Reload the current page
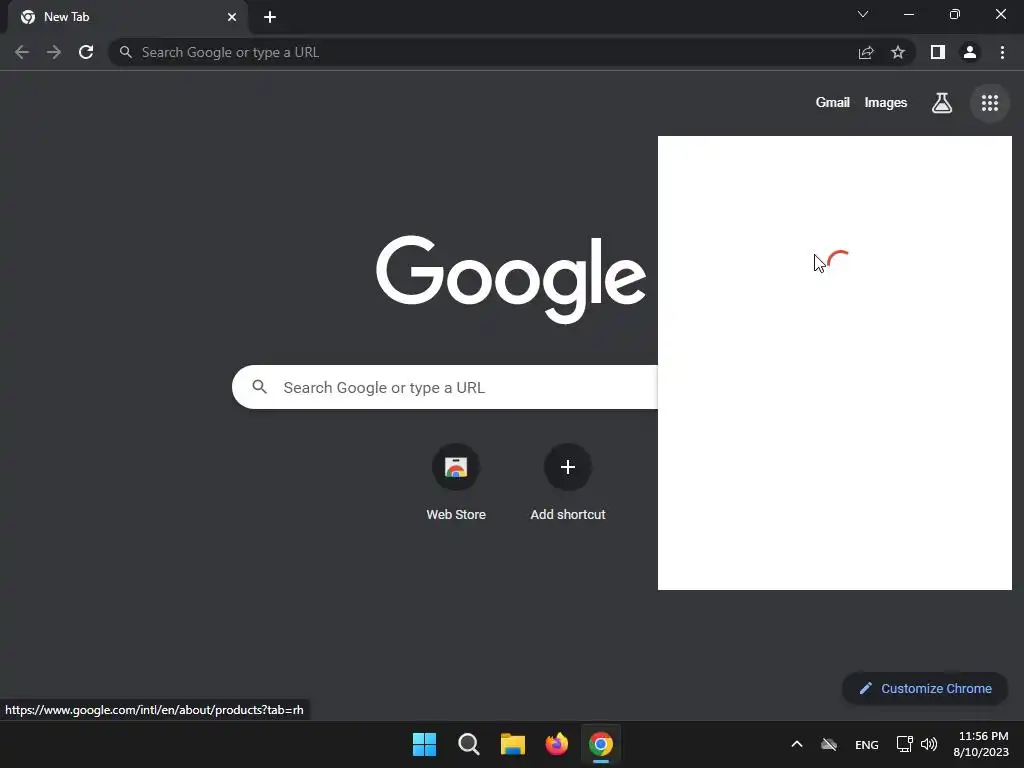1024x768 pixels. [x=86, y=52]
